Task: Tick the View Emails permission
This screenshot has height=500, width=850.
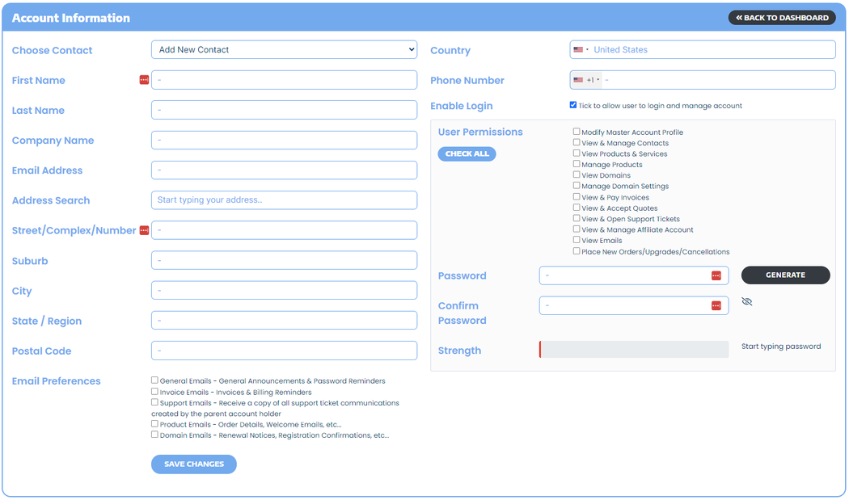Action: [x=577, y=240]
